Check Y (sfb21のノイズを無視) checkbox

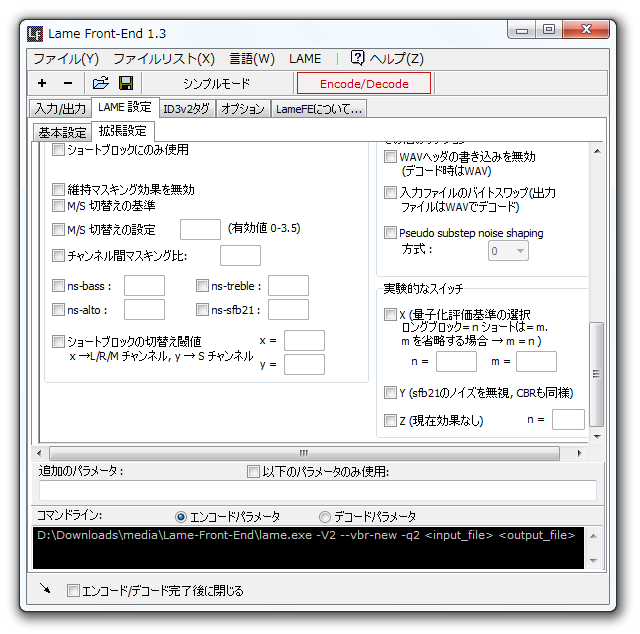pyautogui.click(x=391, y=393)
